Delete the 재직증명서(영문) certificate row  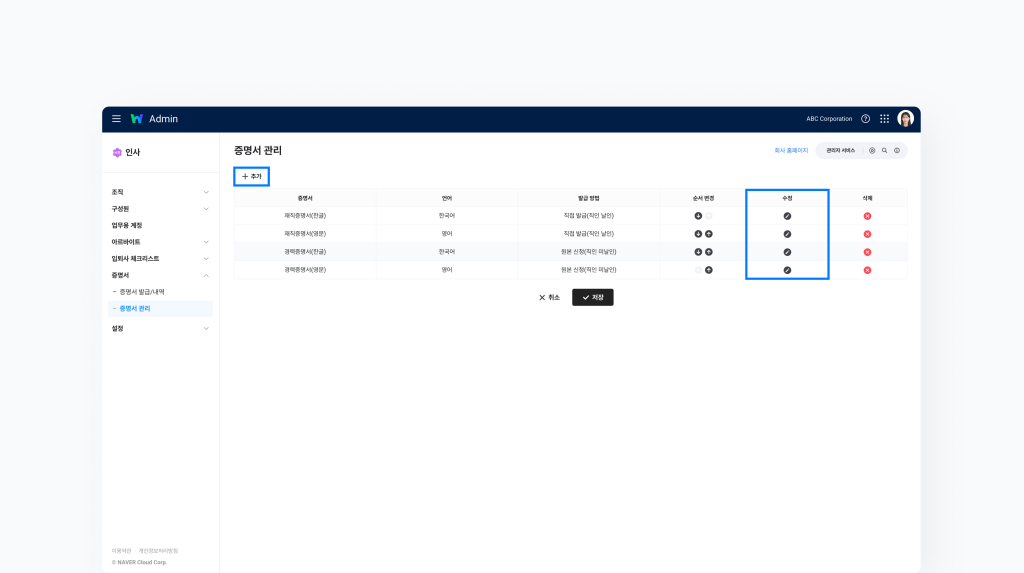(867, 234)
